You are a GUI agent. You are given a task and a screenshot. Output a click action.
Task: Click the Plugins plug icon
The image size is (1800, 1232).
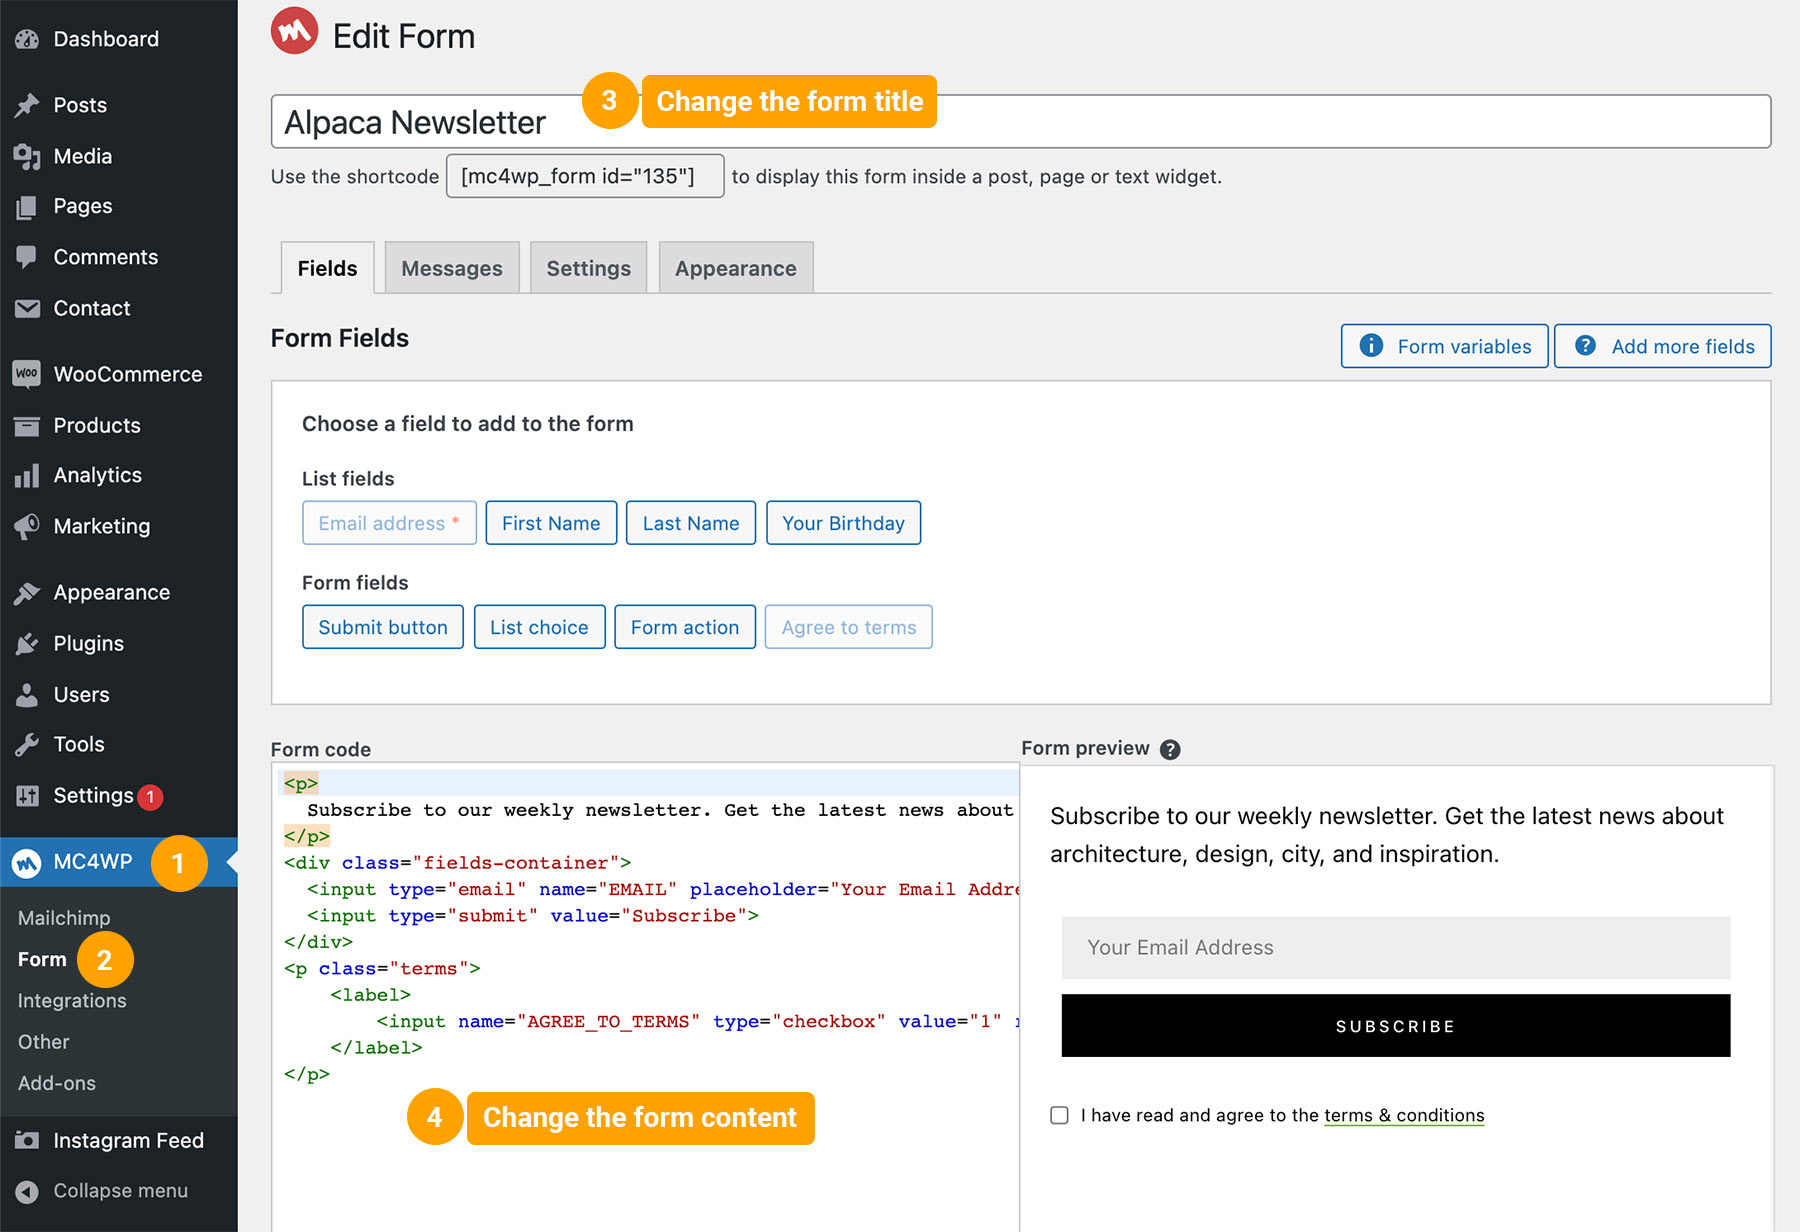coord(27,644)
